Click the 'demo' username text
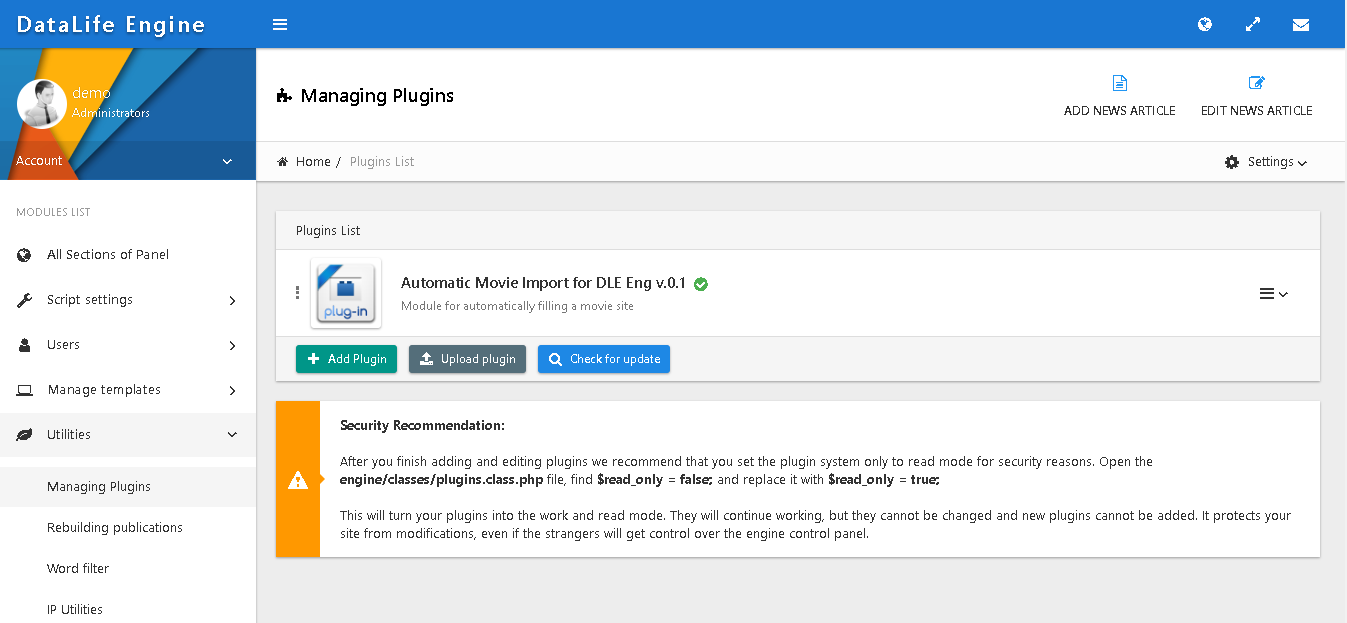 coord(91,93)
